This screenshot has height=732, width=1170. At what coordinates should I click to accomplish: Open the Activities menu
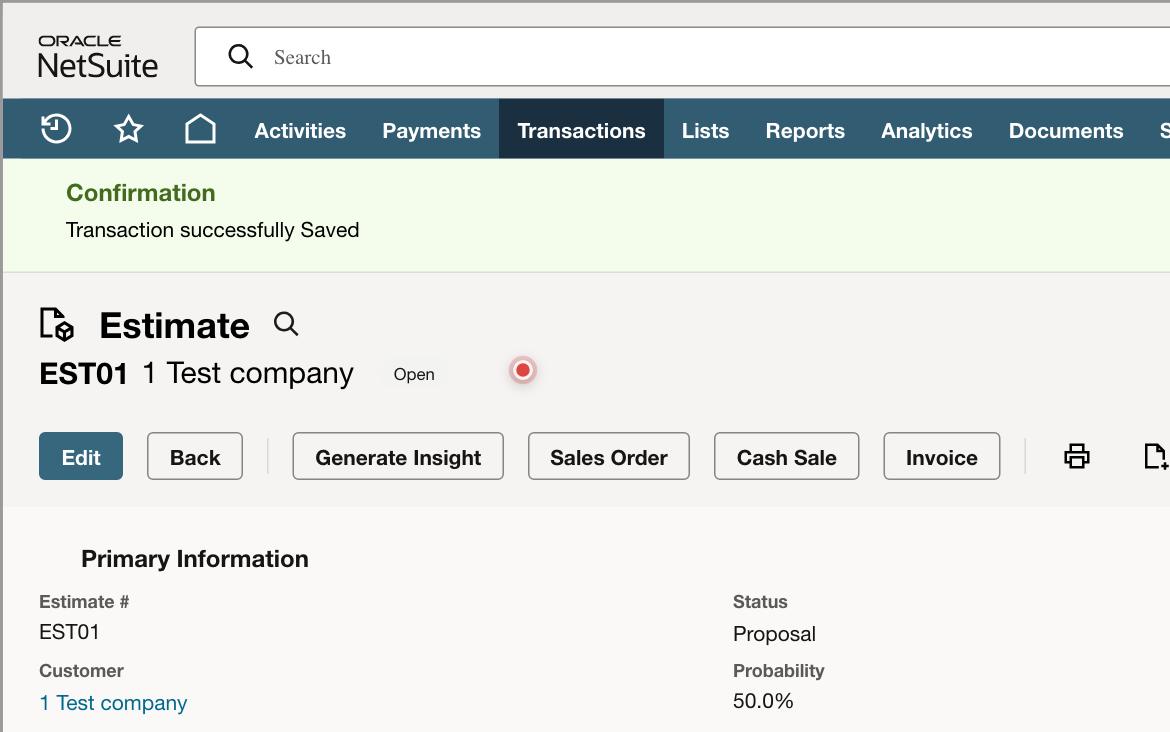click(300, 131)
